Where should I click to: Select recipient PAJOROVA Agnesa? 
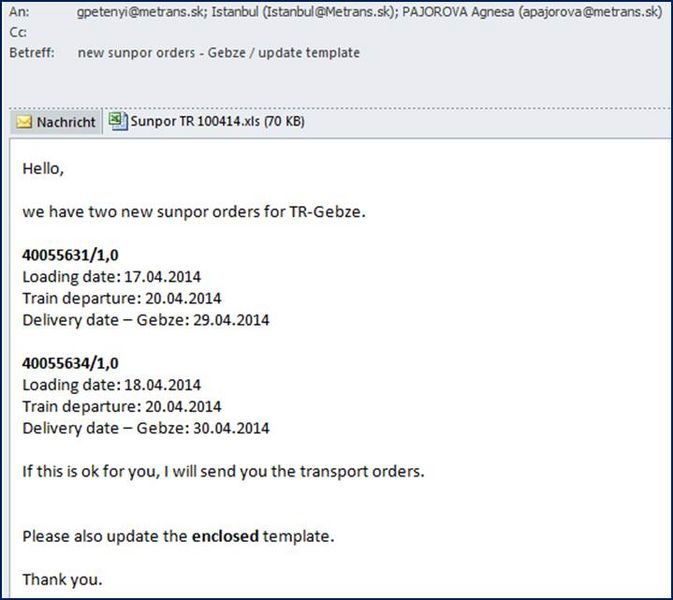click(532, 12)
